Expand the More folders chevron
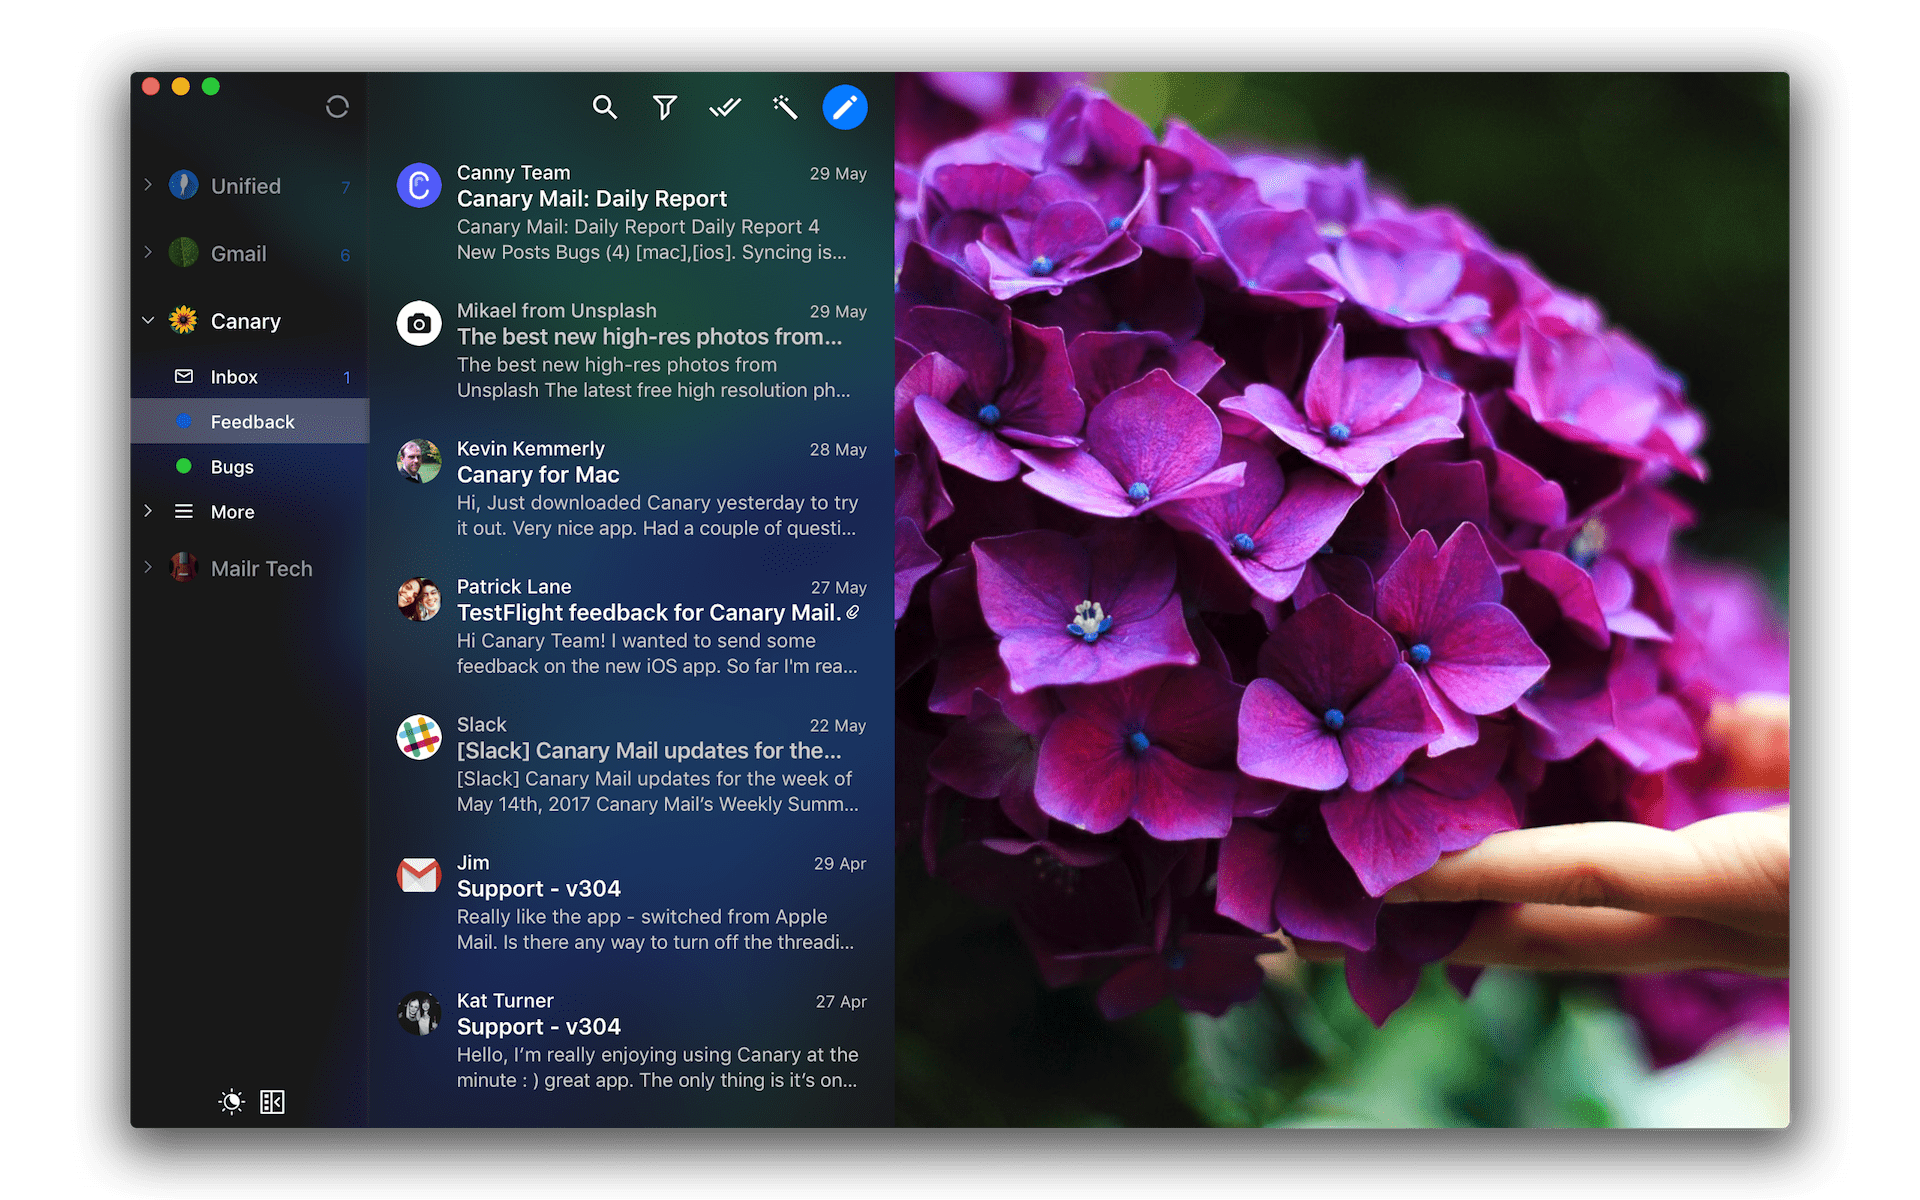This screenshot has width=1920, height=1200. point(148,511)
